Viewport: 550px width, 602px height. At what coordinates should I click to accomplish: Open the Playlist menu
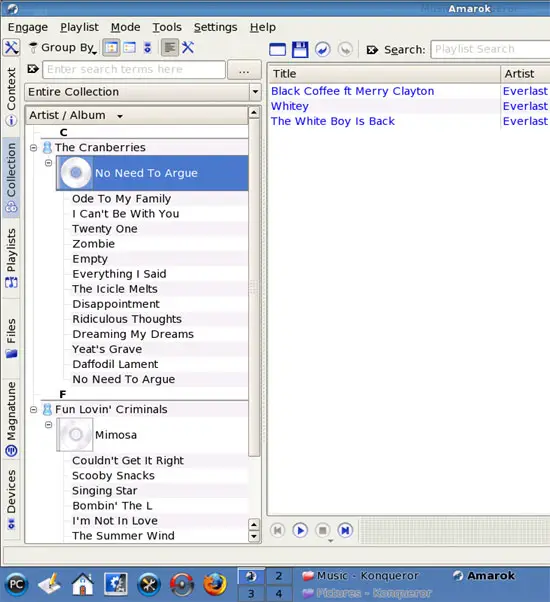click(x=79, y=27)
